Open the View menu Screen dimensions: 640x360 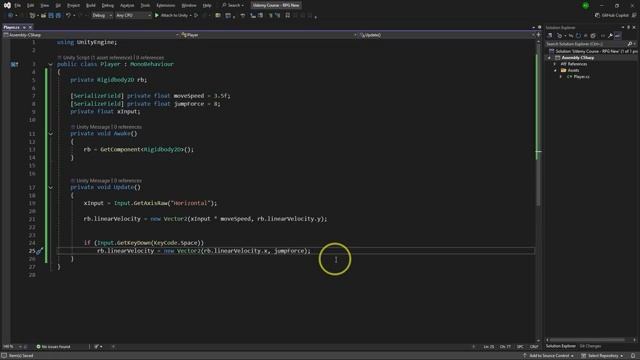pyautogui.click(x=44, y=5)
